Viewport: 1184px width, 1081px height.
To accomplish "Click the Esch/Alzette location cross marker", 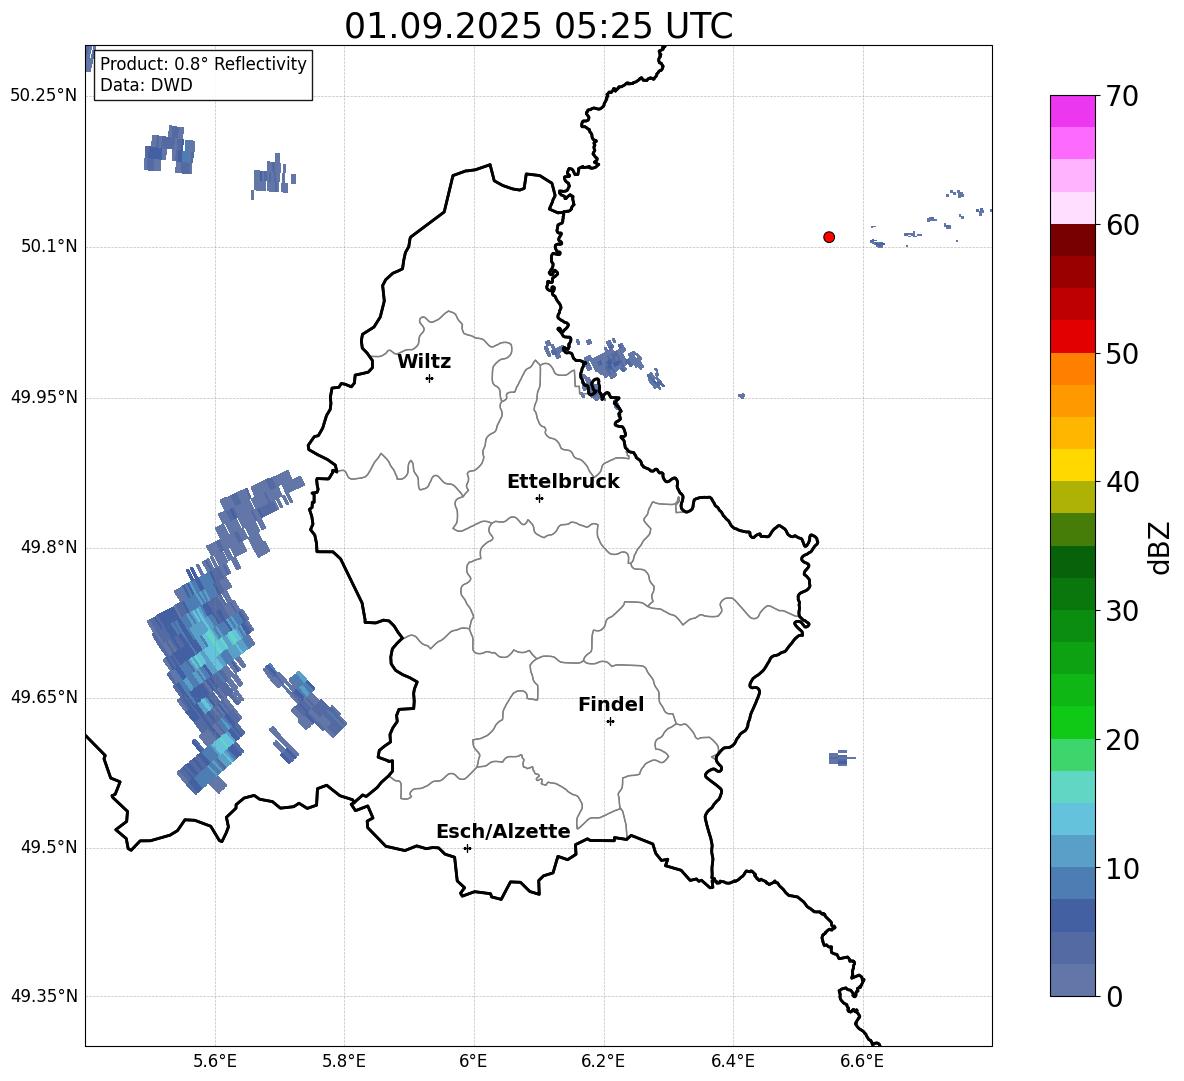I will pyautogui.click(x=467, y=848).
